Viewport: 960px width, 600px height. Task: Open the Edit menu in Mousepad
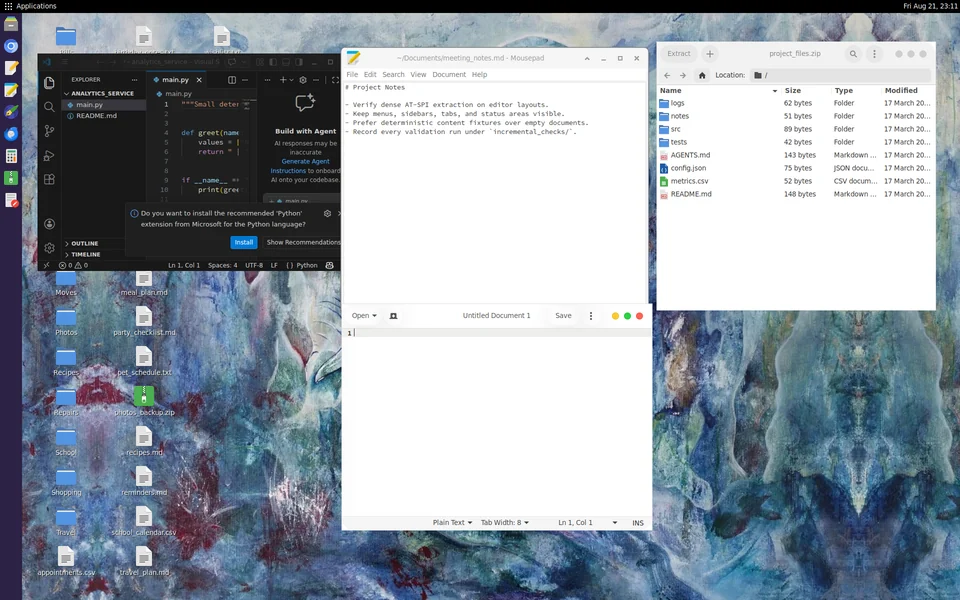[x=370, y=75]
